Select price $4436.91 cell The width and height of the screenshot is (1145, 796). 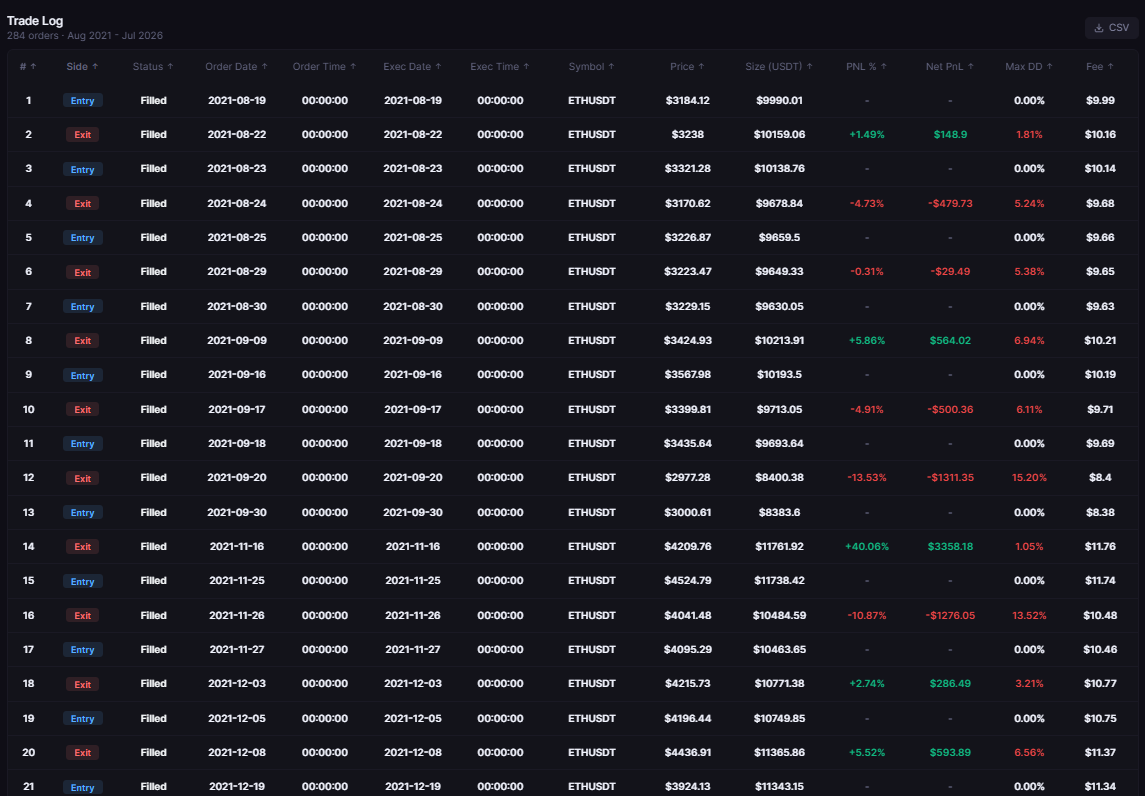click(x=687, y=752)
